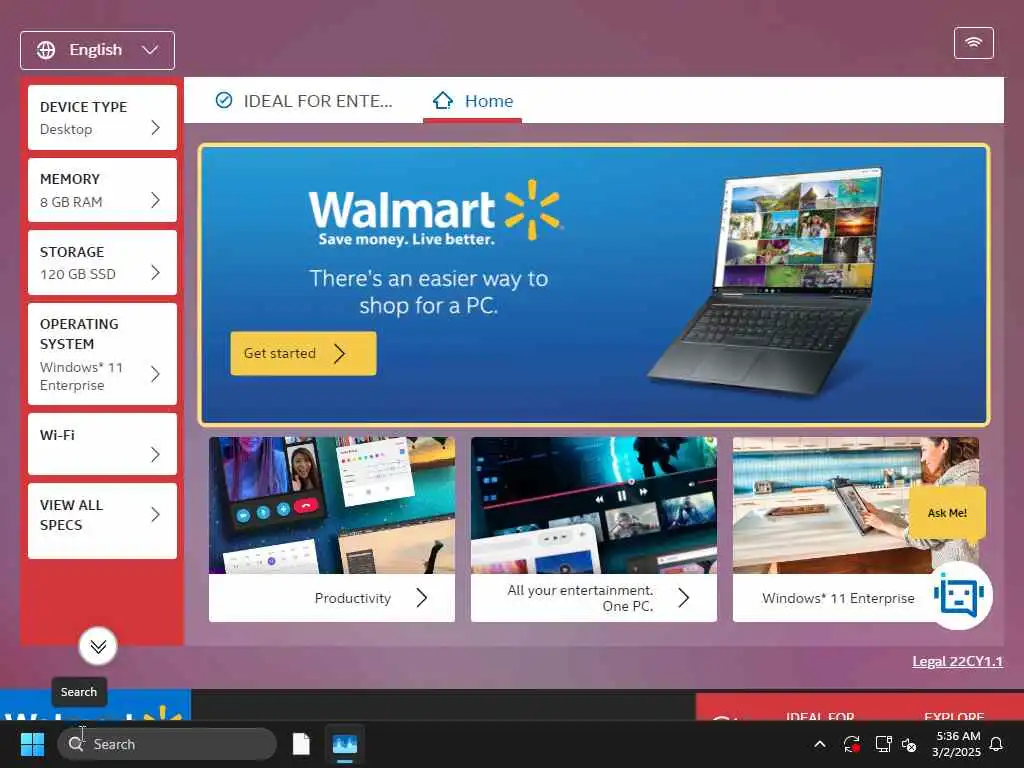This screenshot has height=768, width=1024.
Task: Click the Home house icon
Action: (x=443, y=101)
